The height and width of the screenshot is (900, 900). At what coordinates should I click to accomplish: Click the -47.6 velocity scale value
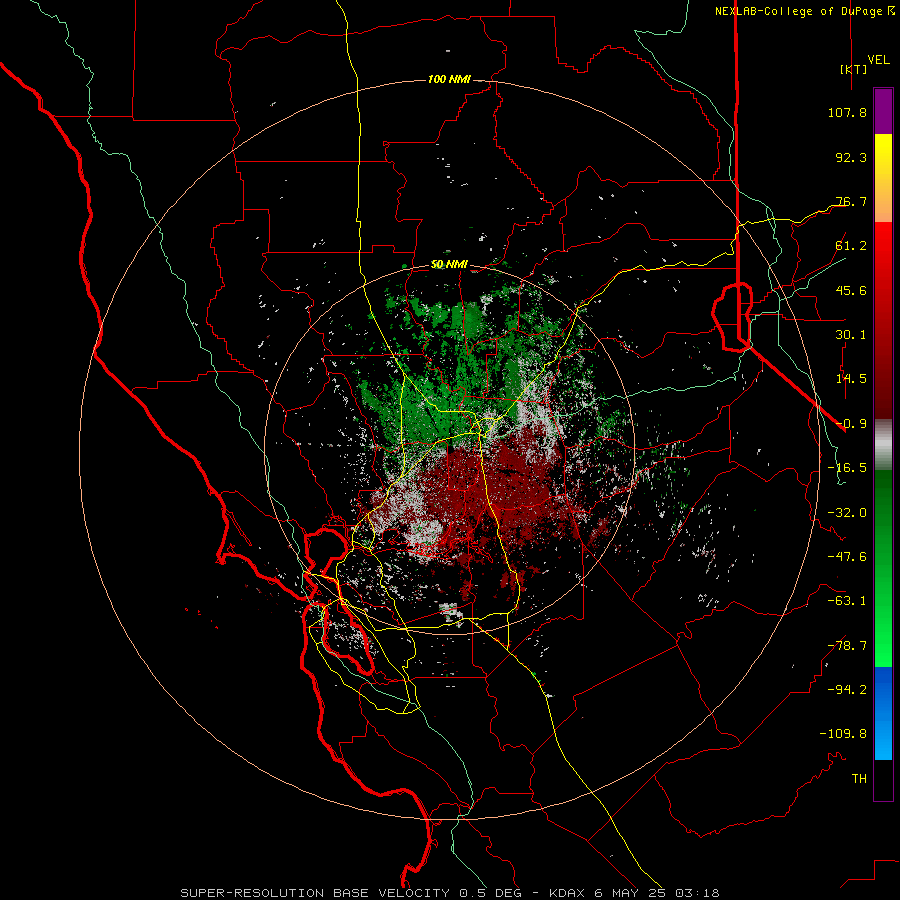point(847,557)
